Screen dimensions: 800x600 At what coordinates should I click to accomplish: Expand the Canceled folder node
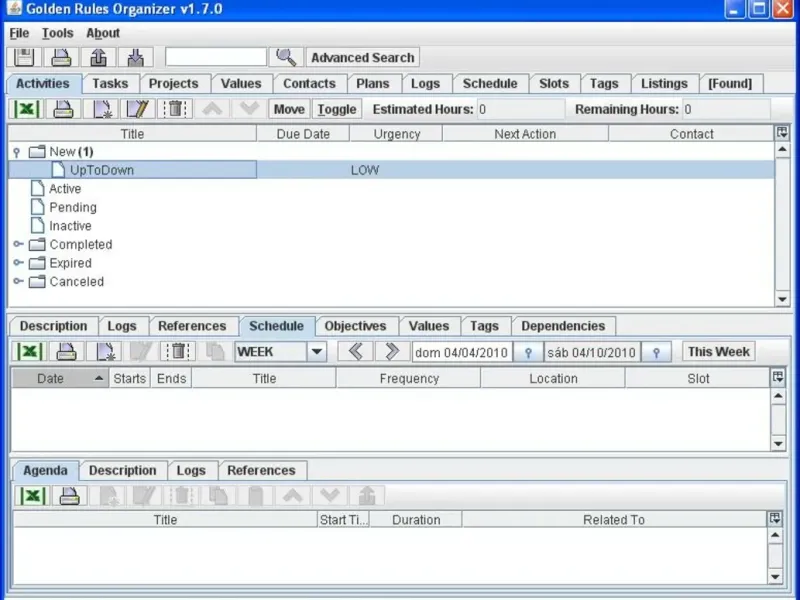pos(18,281)
